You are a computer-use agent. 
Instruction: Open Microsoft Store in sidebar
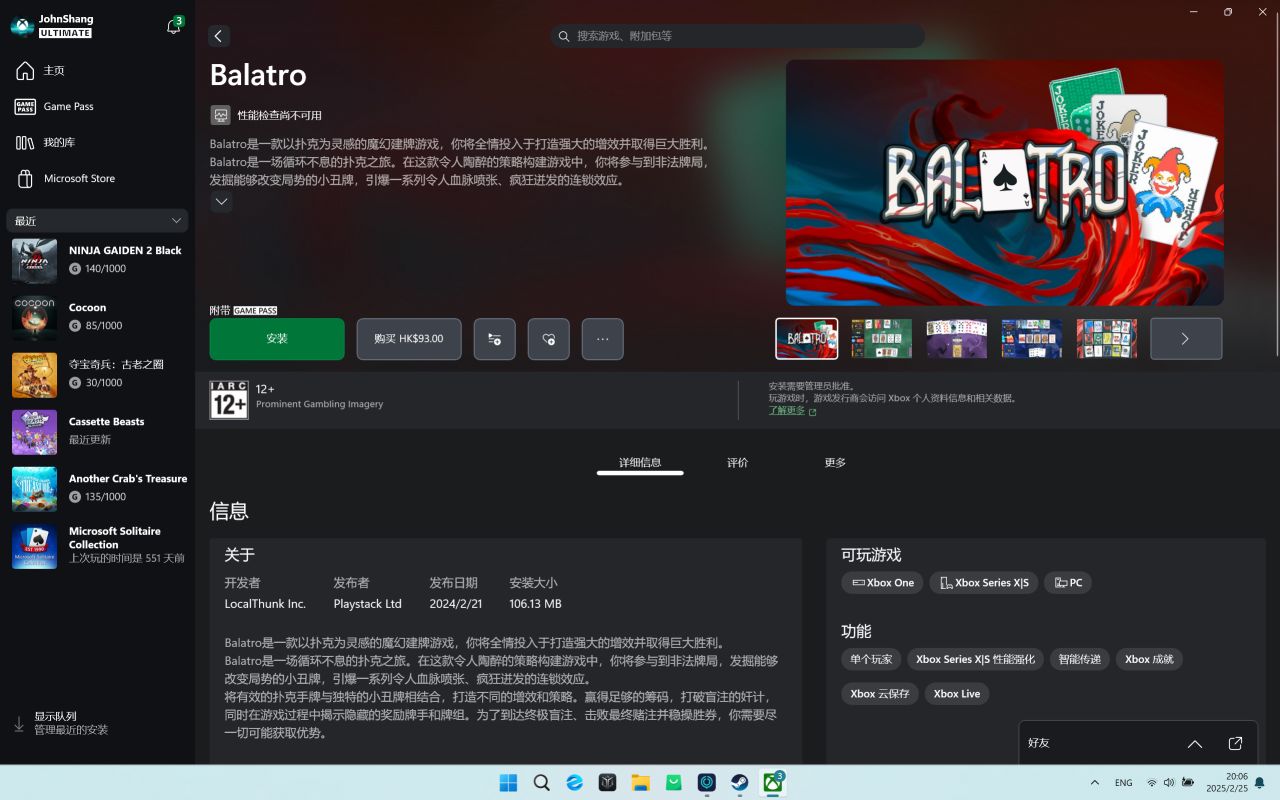tap(97, 179)
